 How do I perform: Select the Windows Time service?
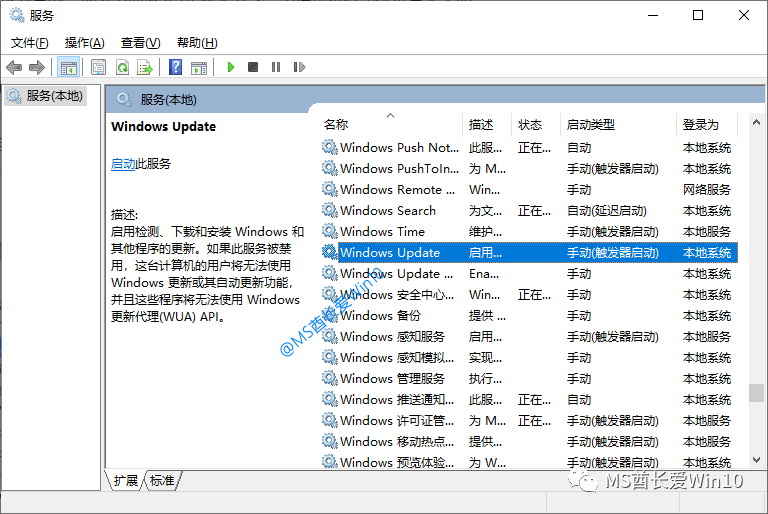point(529,231)
